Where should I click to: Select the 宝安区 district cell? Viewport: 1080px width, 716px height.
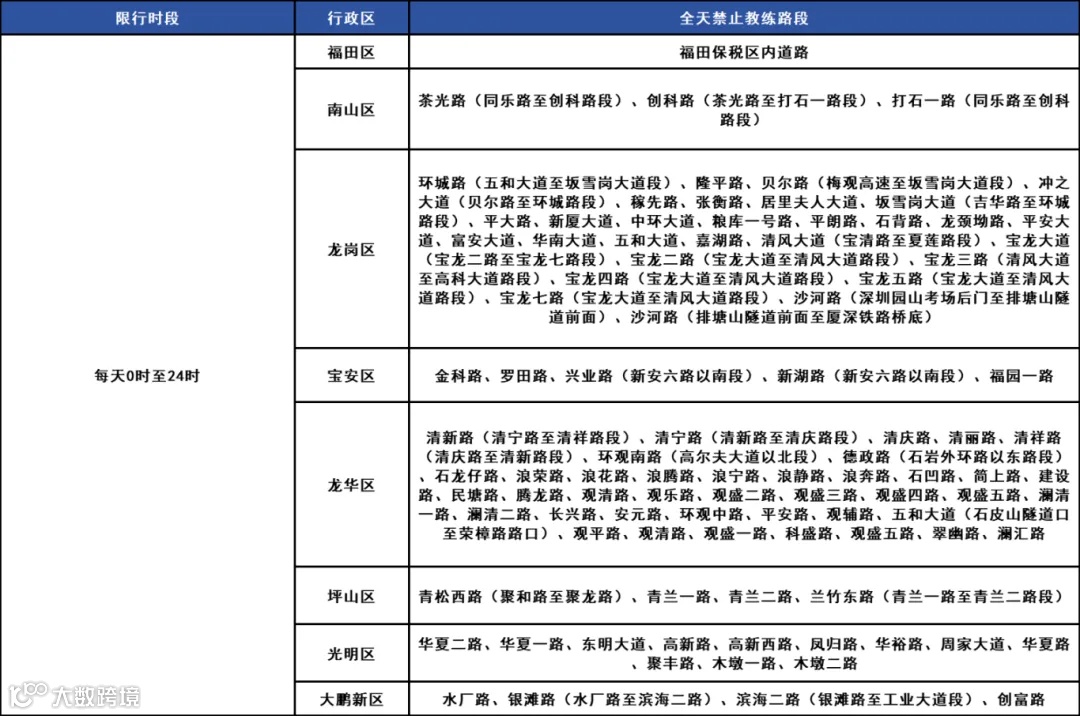point(351,376)
